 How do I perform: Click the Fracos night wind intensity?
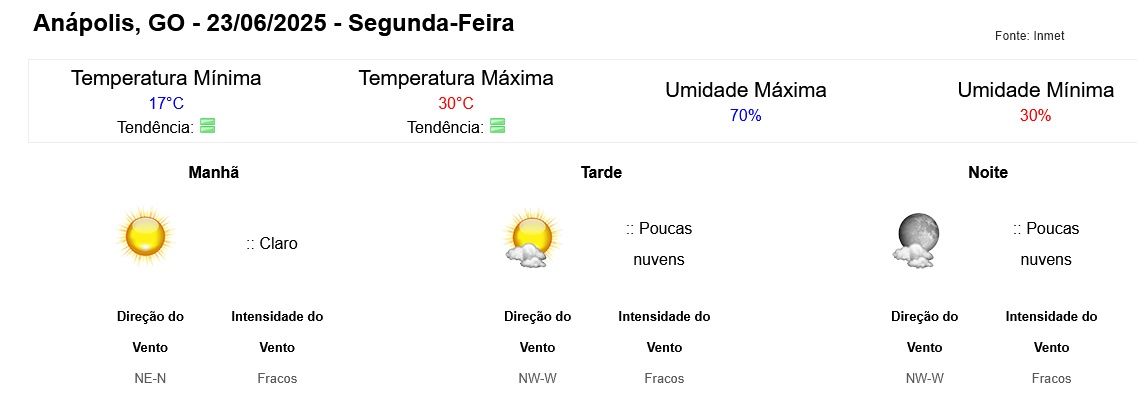click(x=1051, y=378)
